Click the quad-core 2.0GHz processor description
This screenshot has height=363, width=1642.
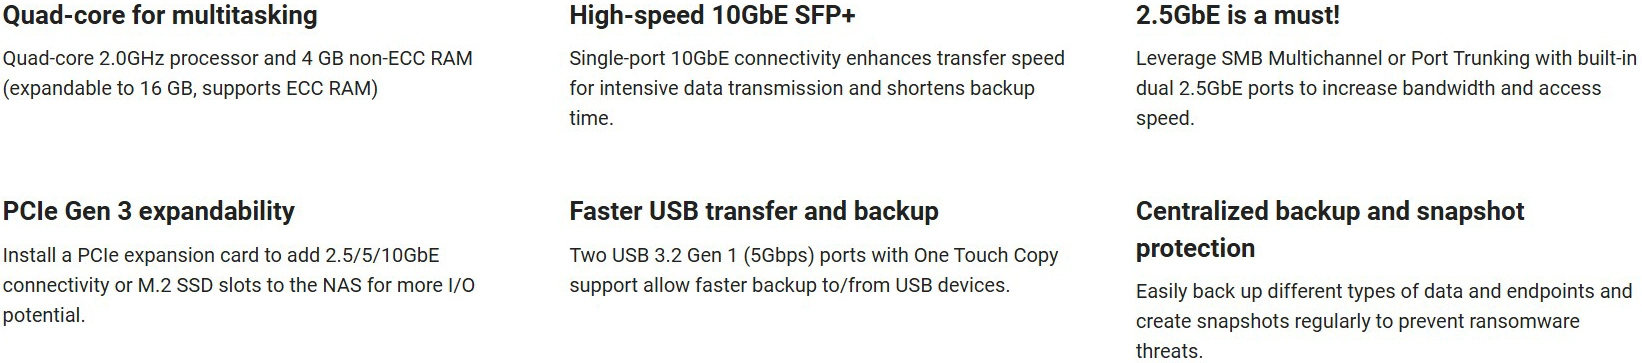pos(238,73)
